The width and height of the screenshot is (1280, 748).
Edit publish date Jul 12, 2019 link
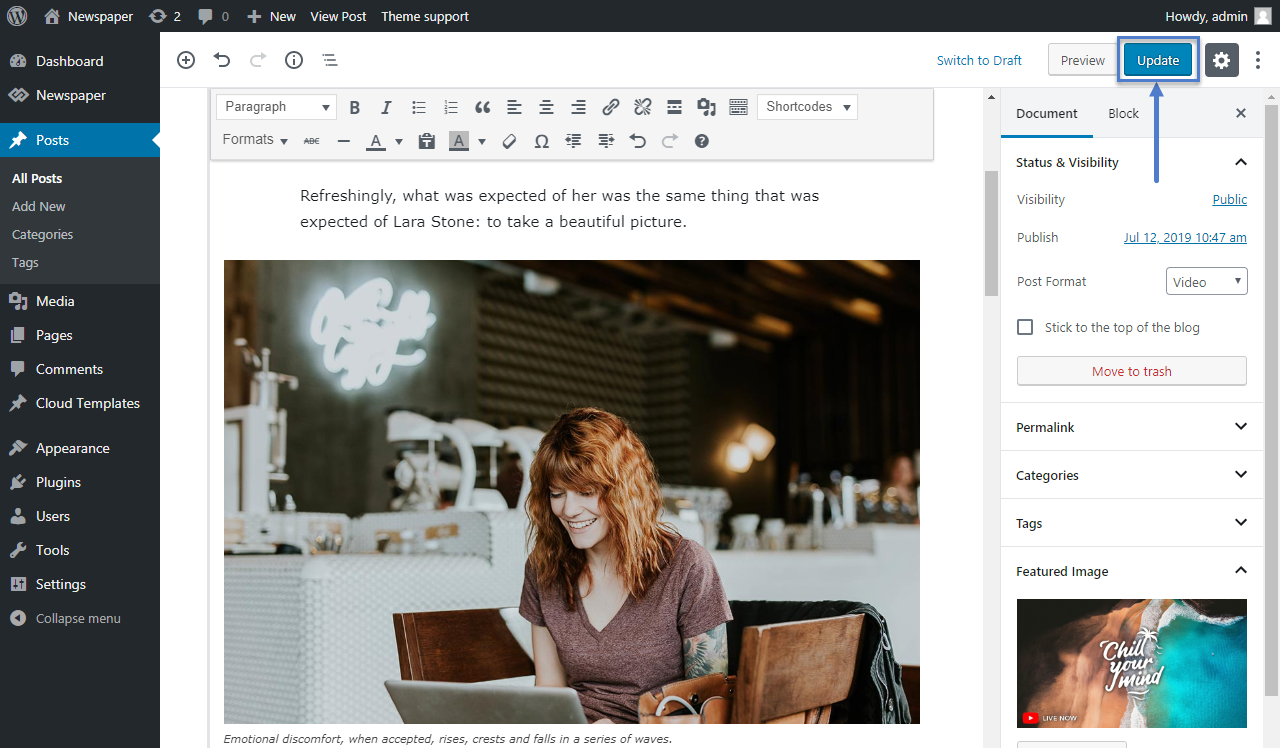[x=1185, y=237]
